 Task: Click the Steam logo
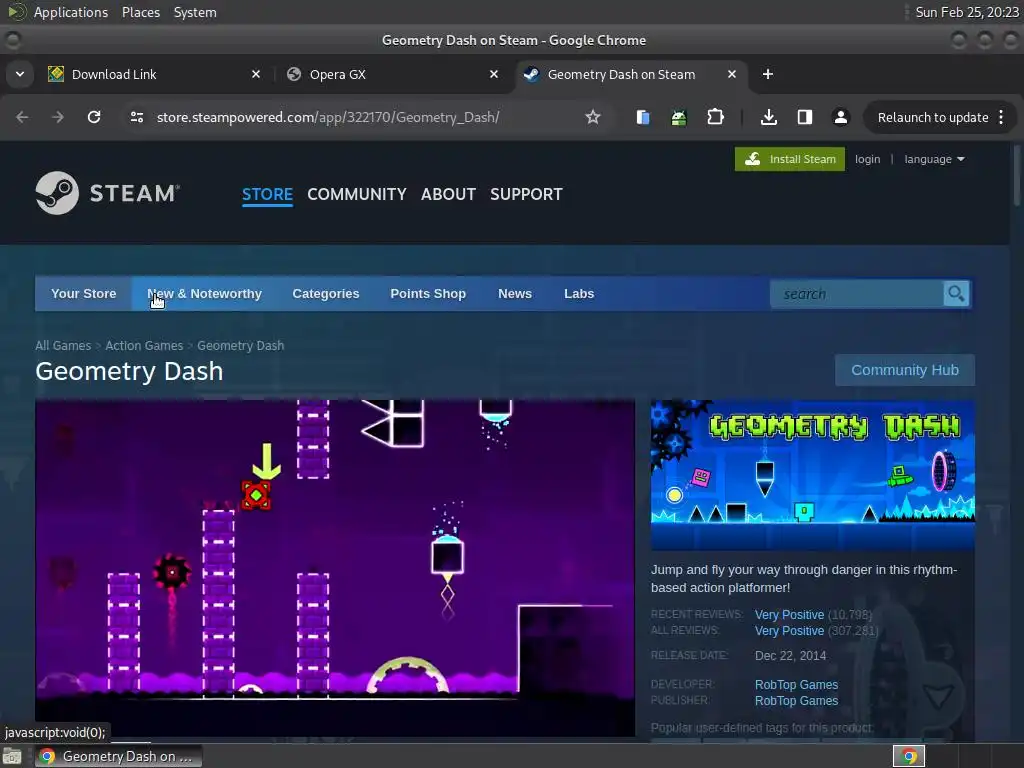[108, 193]
